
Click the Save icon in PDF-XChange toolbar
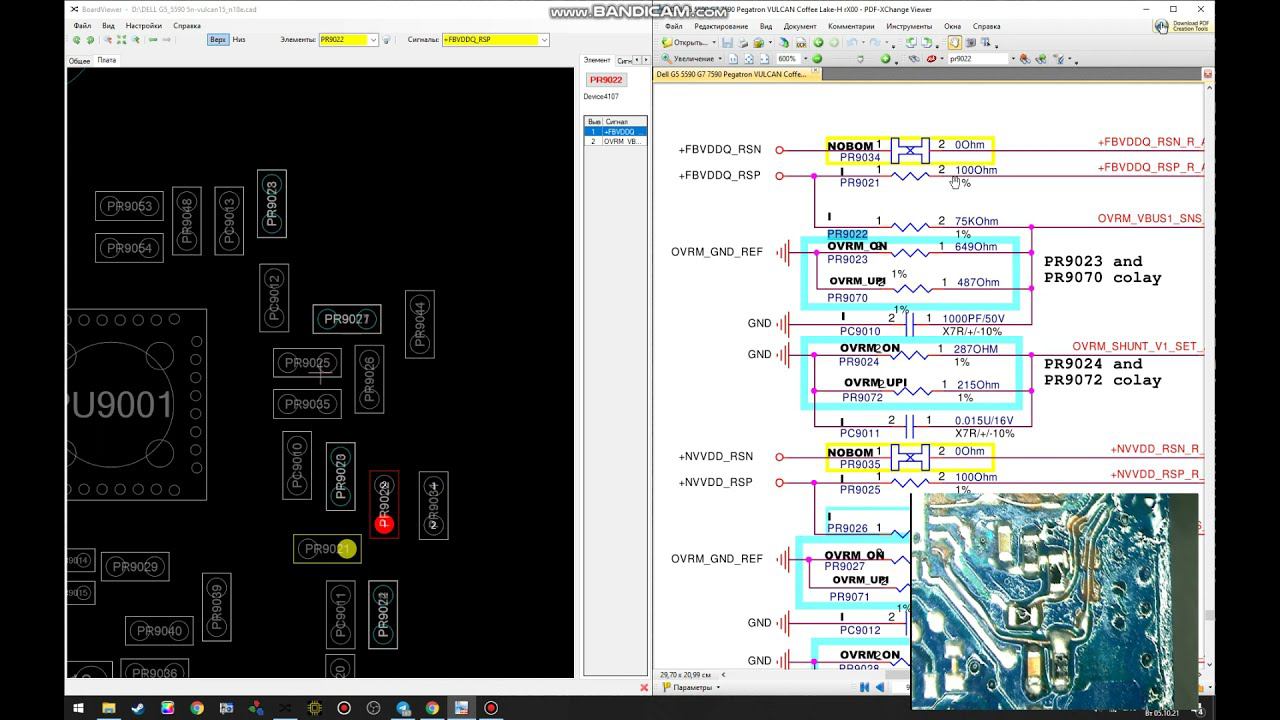(728, 43)
